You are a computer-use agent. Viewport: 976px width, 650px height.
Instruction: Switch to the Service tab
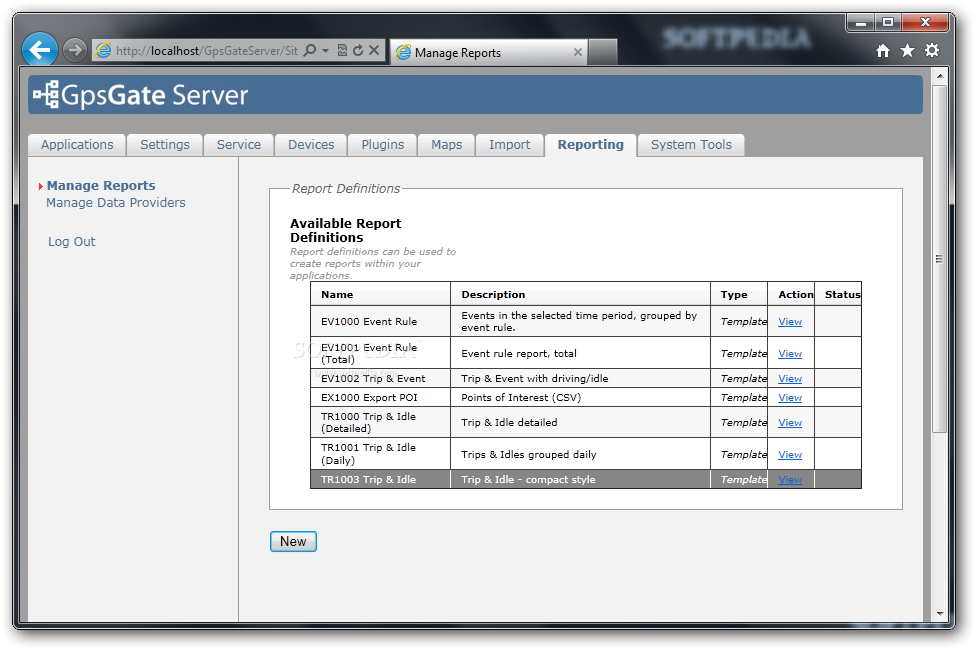[x=239, y=144]
